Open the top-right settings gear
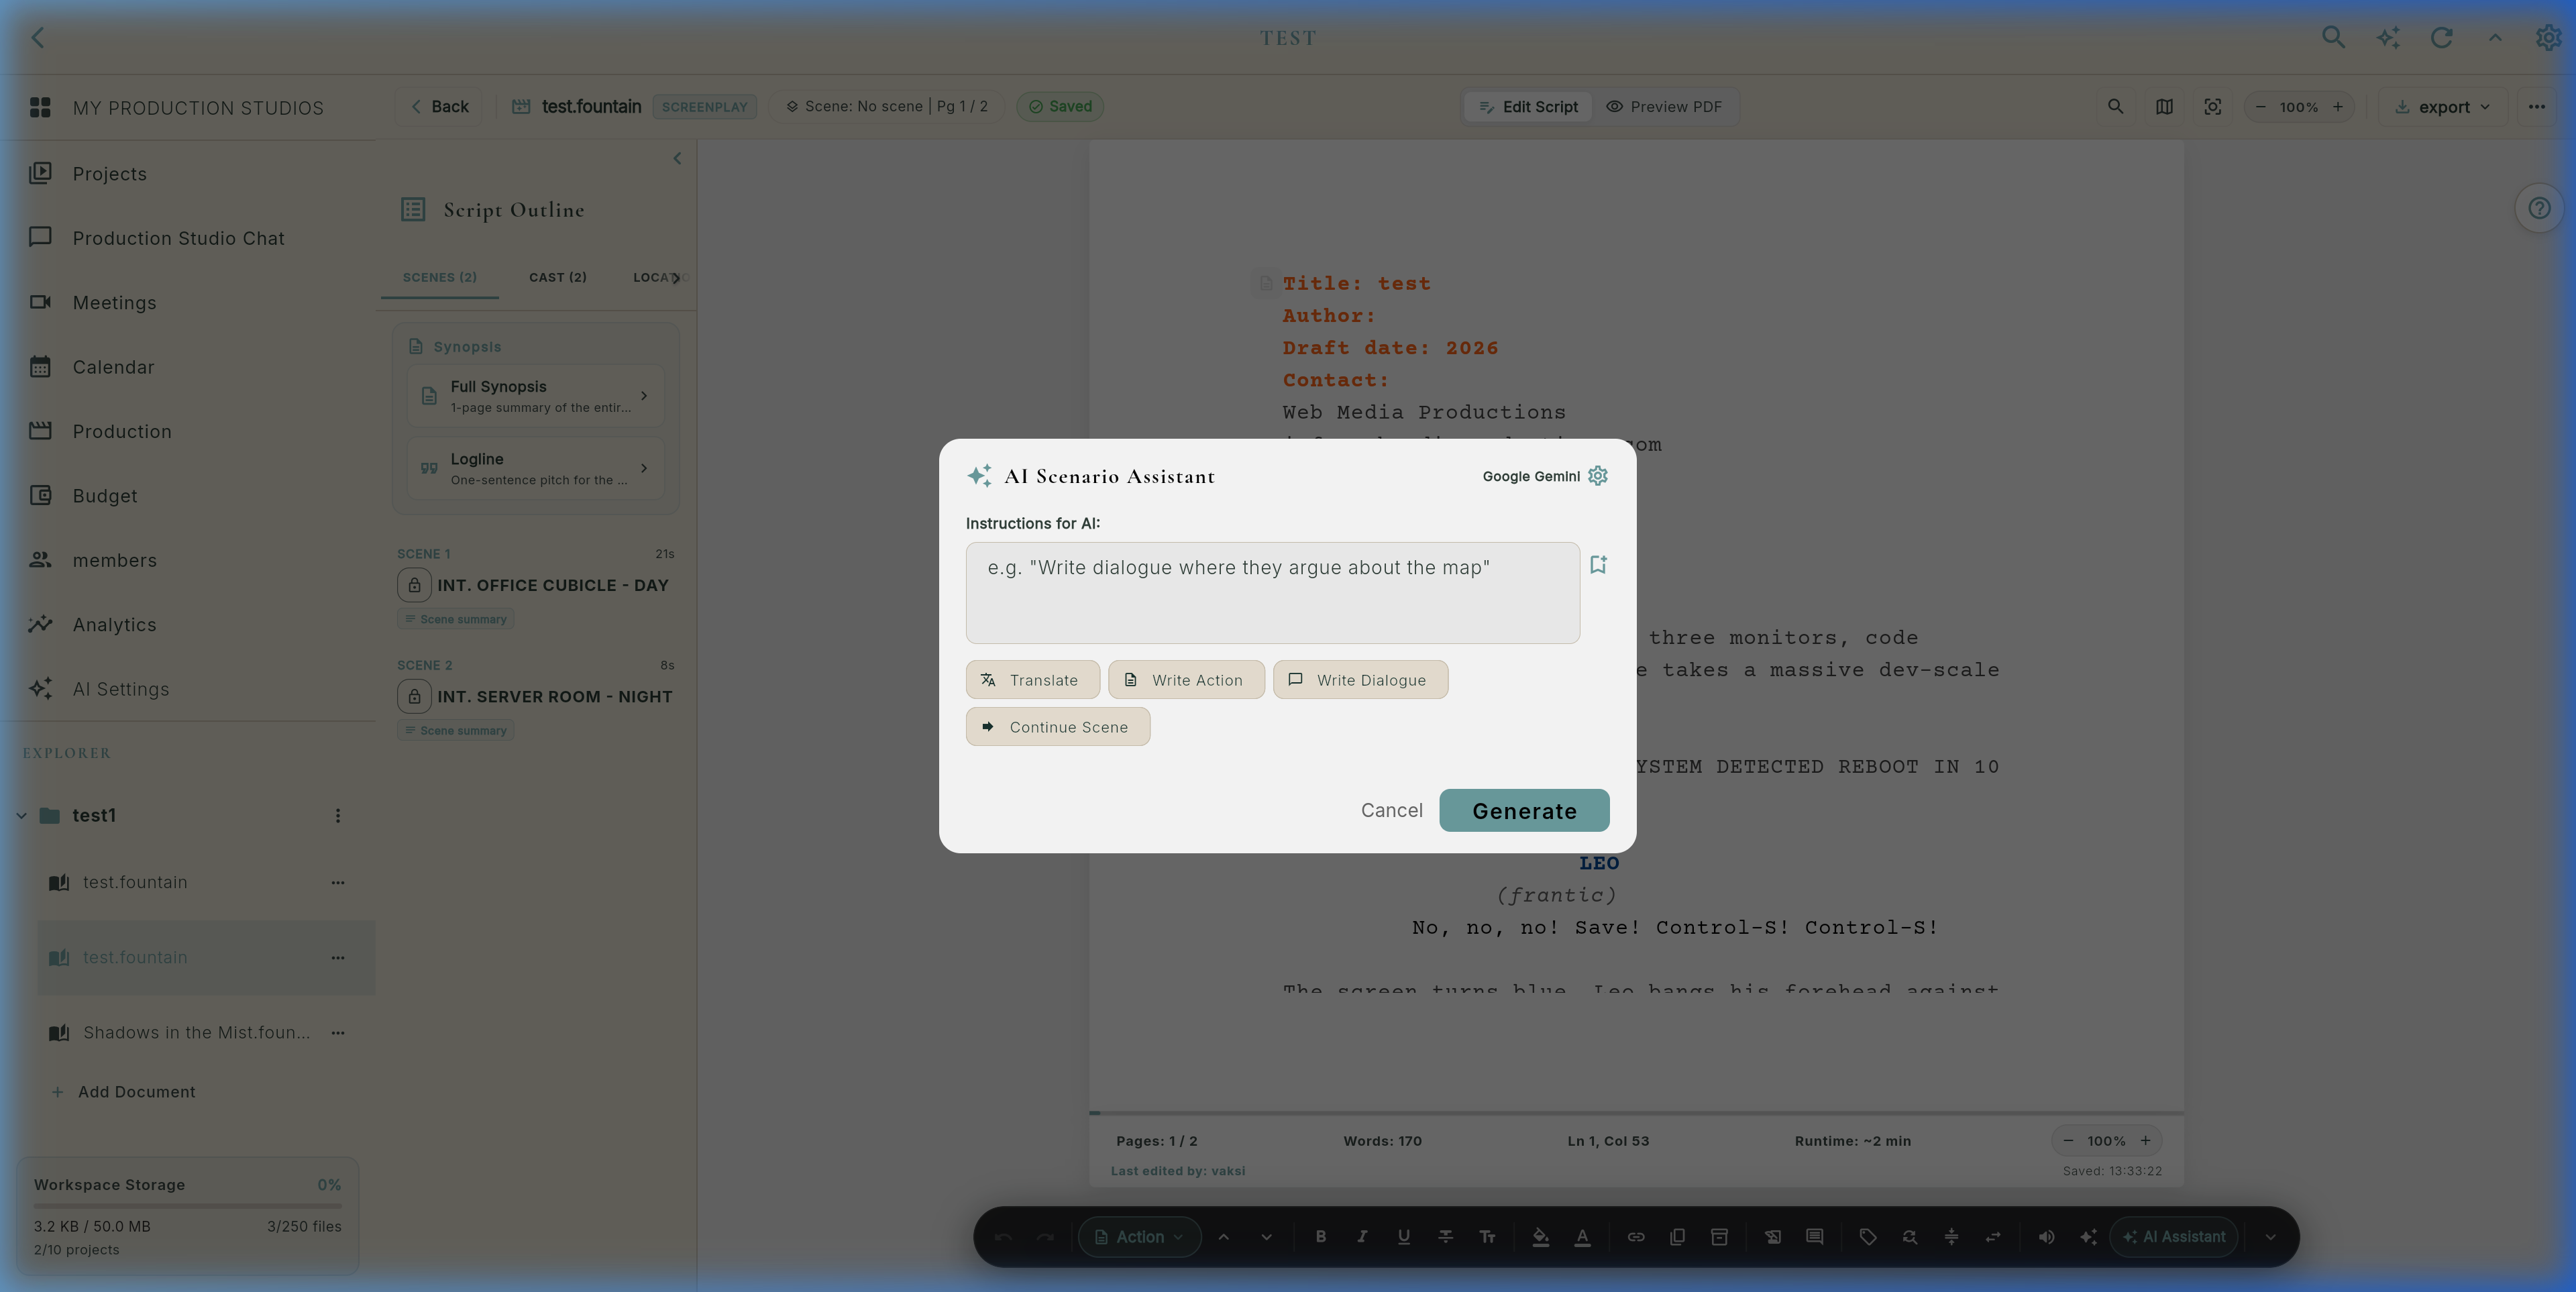The height and width of the screenshot is (1292, 2576). click(2548, 38)
